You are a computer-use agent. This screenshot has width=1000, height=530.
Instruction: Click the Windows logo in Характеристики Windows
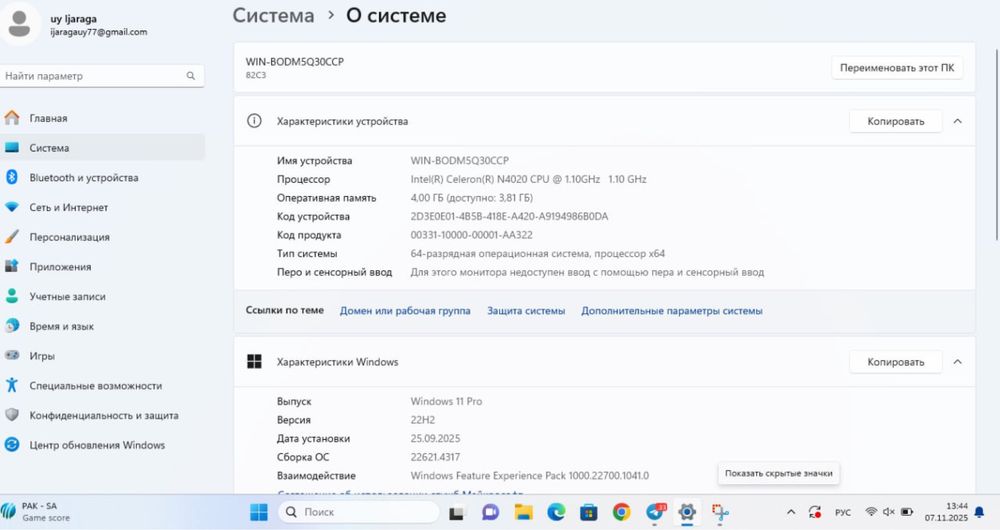tap(254, 362)
